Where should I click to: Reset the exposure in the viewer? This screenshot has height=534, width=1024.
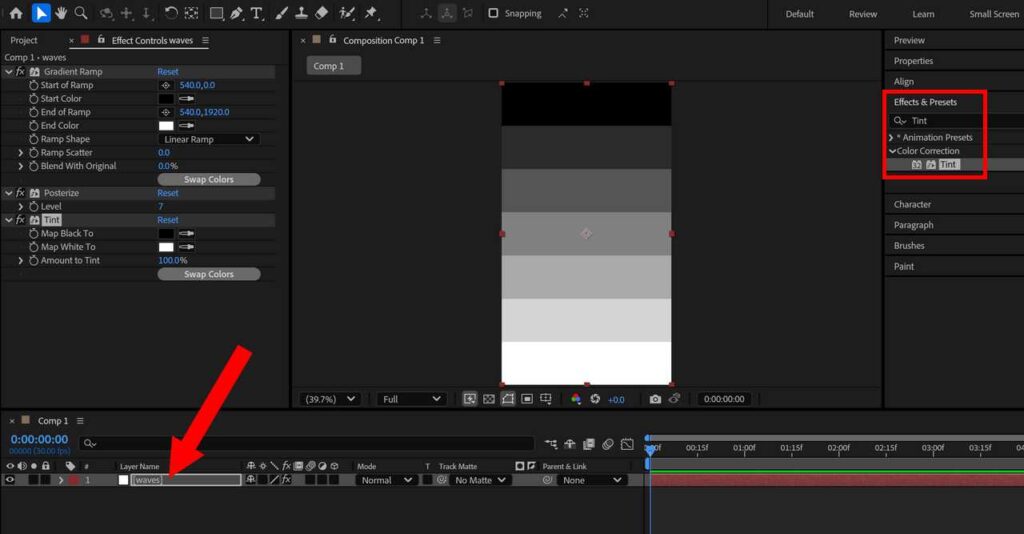(x=595, y=399)
